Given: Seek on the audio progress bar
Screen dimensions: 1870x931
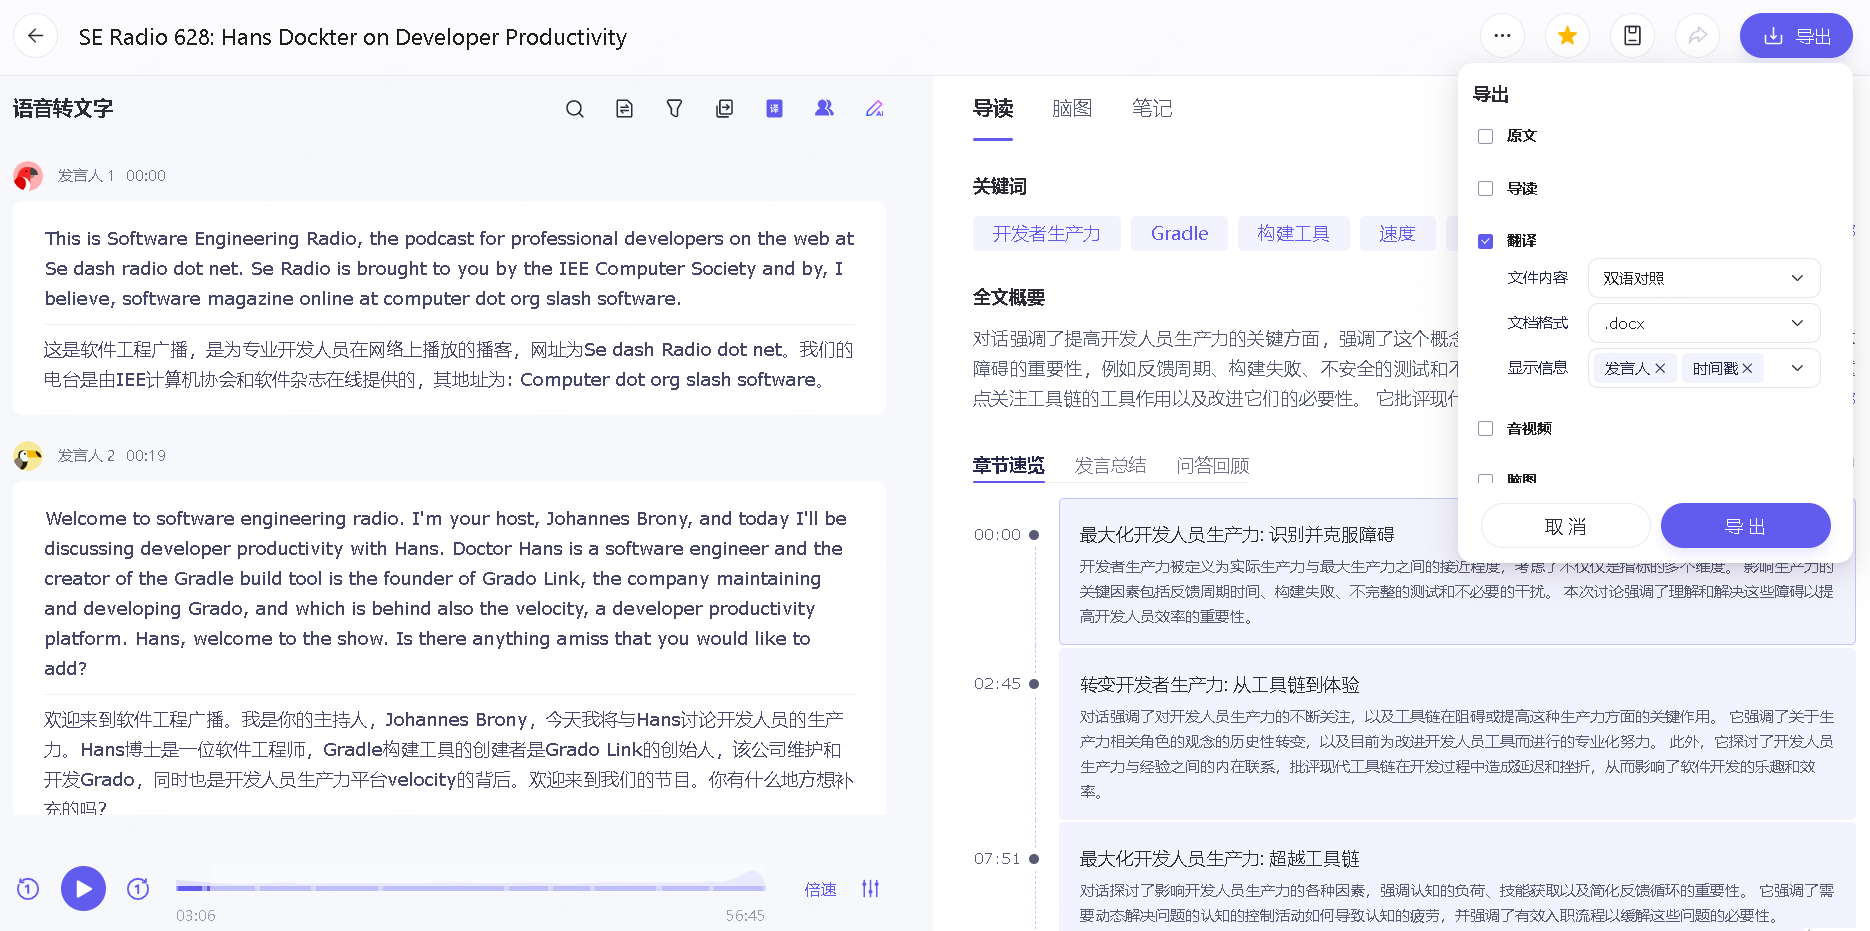Looking at the screenshot, I should (x=470, y=887).
